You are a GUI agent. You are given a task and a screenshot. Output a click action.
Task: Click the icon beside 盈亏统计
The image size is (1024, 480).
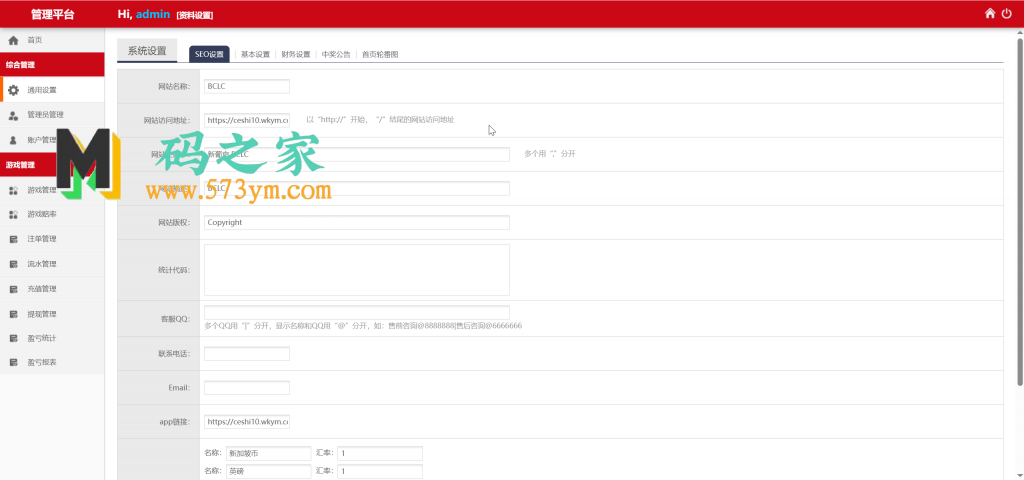(x=13, y=338)
